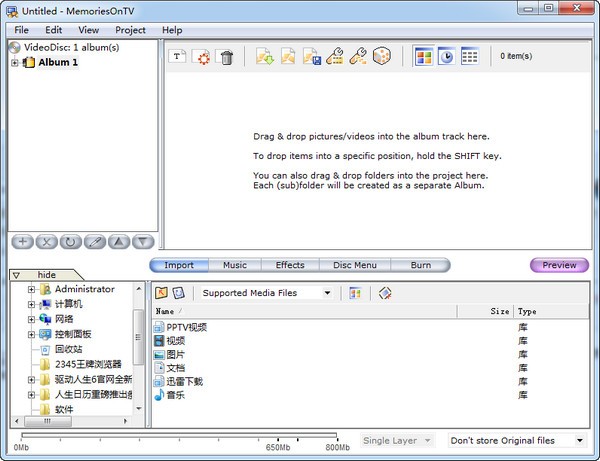Open the Project menu
Viewport: 600px width, 461px height.
130,30
